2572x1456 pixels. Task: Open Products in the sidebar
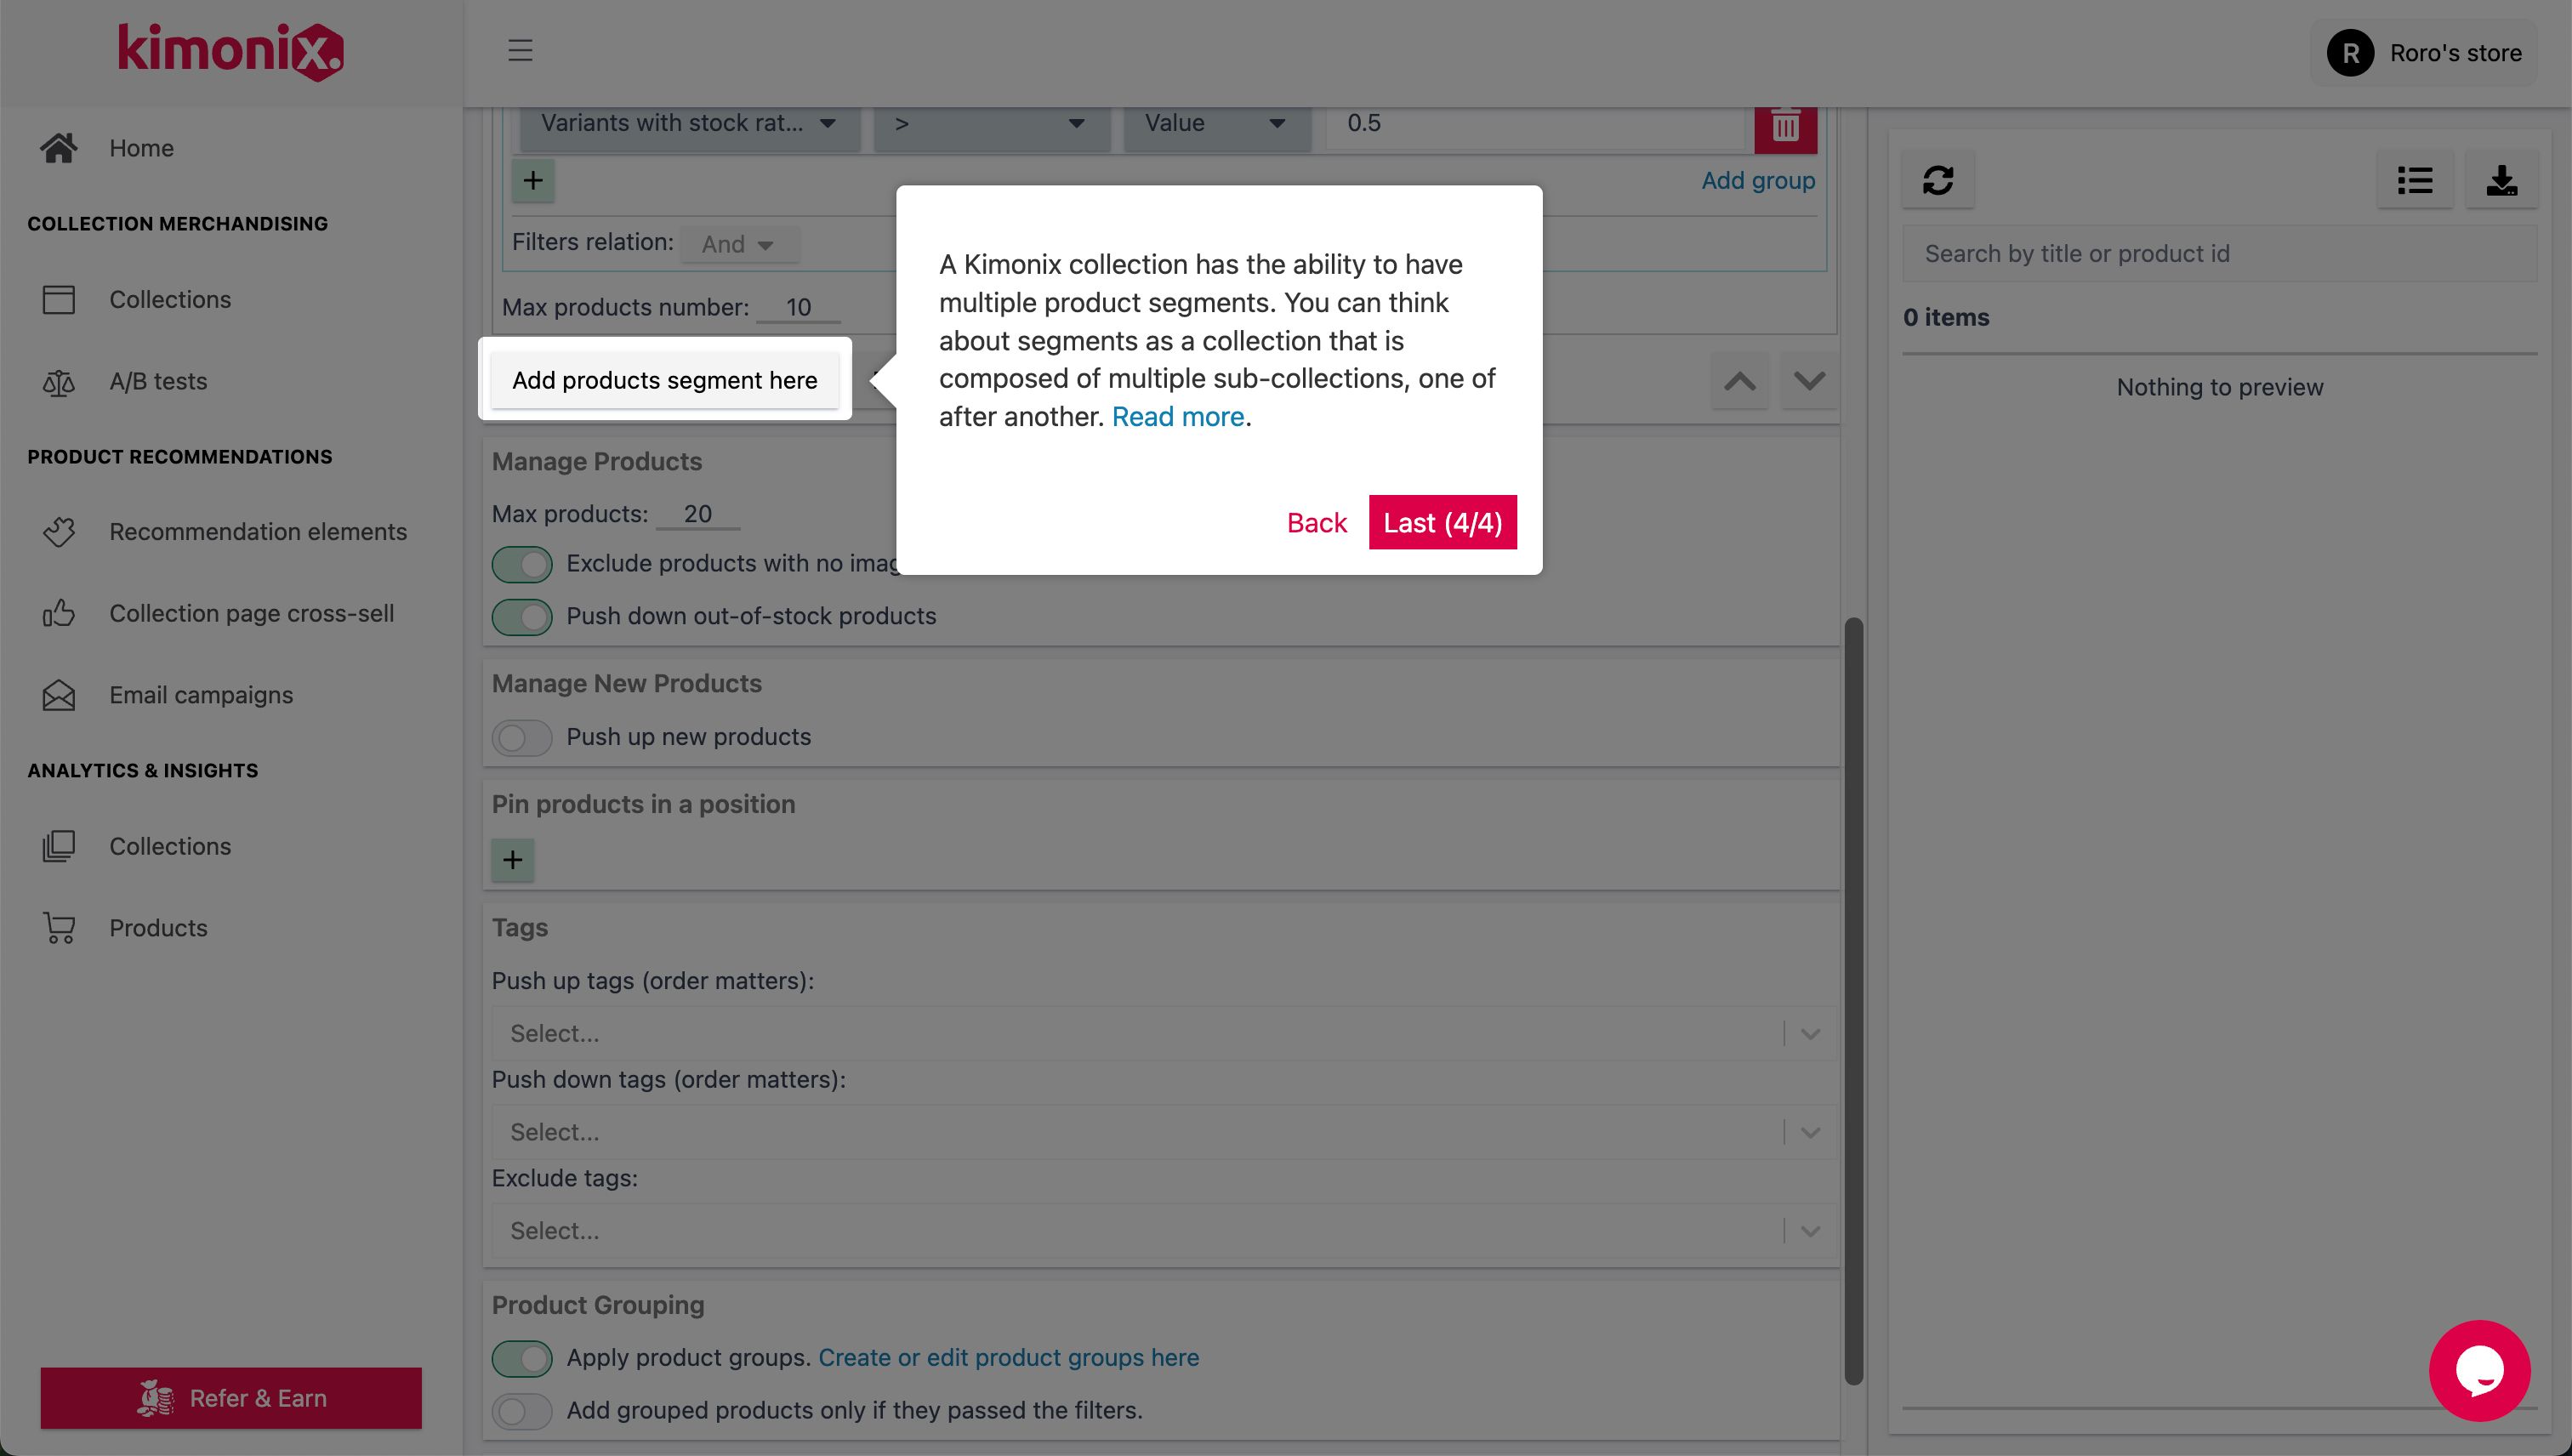coord(158,927)
